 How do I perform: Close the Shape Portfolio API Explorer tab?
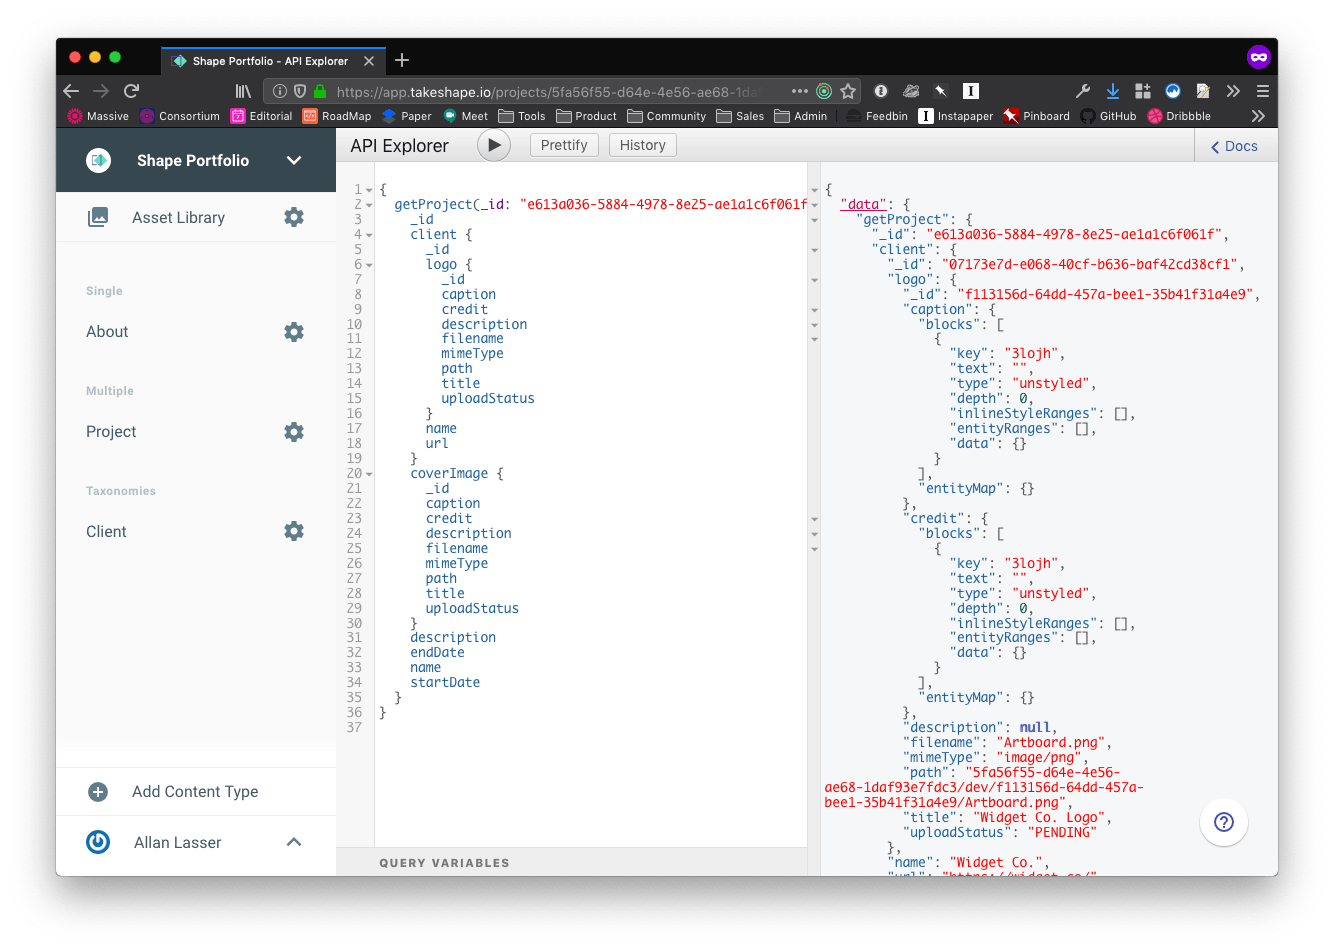coord(369,61)
